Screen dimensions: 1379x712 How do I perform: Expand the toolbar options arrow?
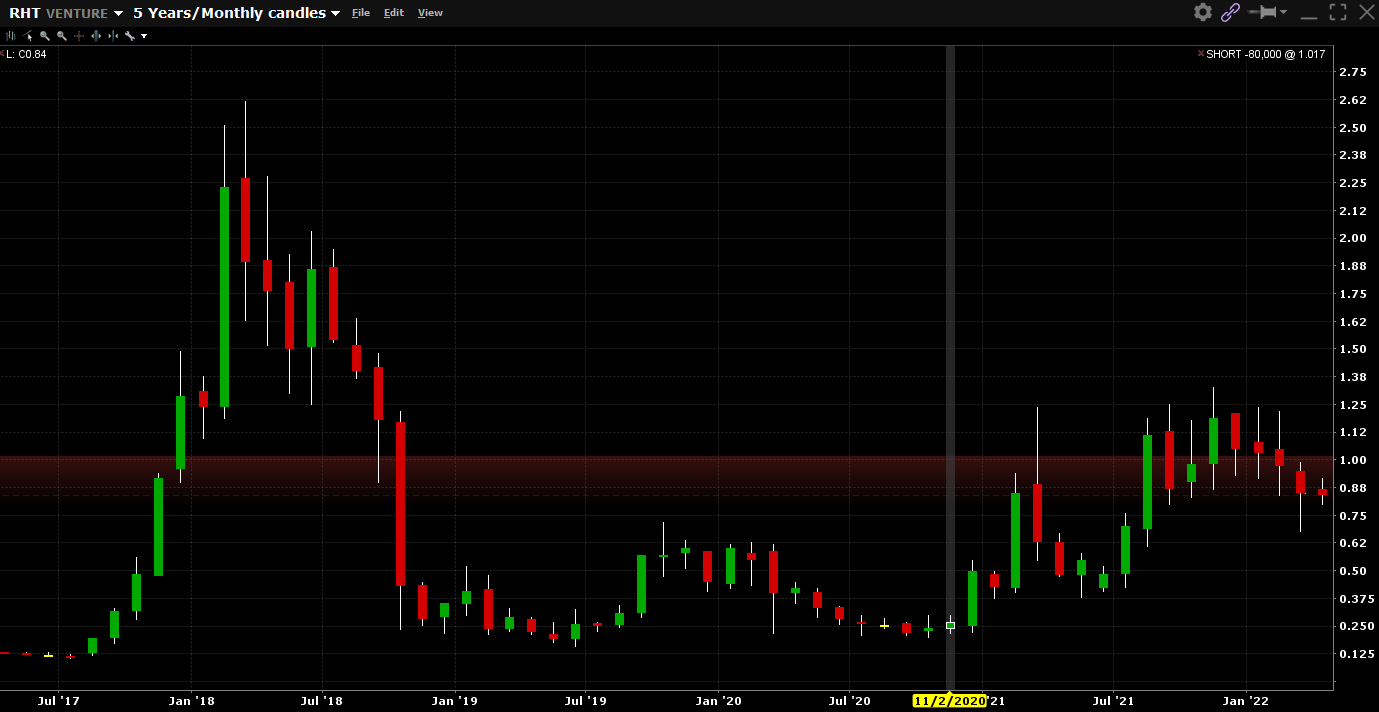pyautogui.click(x=144, y=36)
